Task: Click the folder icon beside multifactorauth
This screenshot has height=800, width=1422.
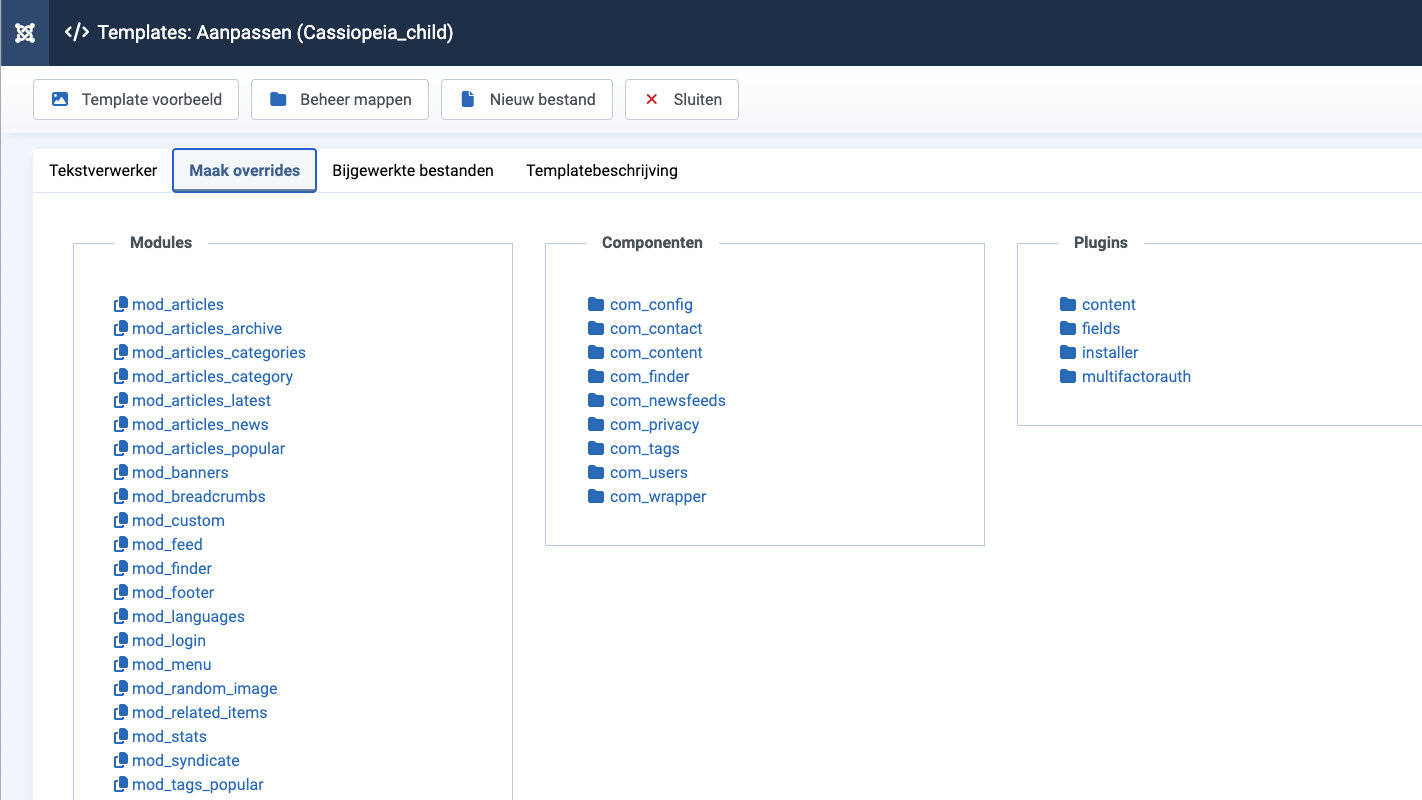Action: pyautogui.click(x=1068, y=376)
